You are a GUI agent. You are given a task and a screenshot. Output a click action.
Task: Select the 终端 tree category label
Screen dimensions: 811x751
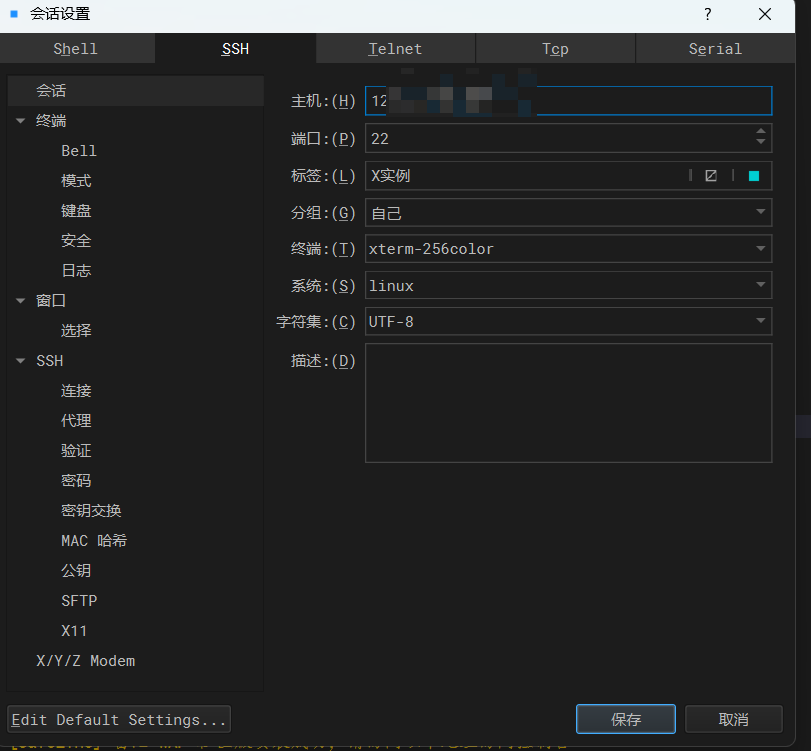click(51, 121)
